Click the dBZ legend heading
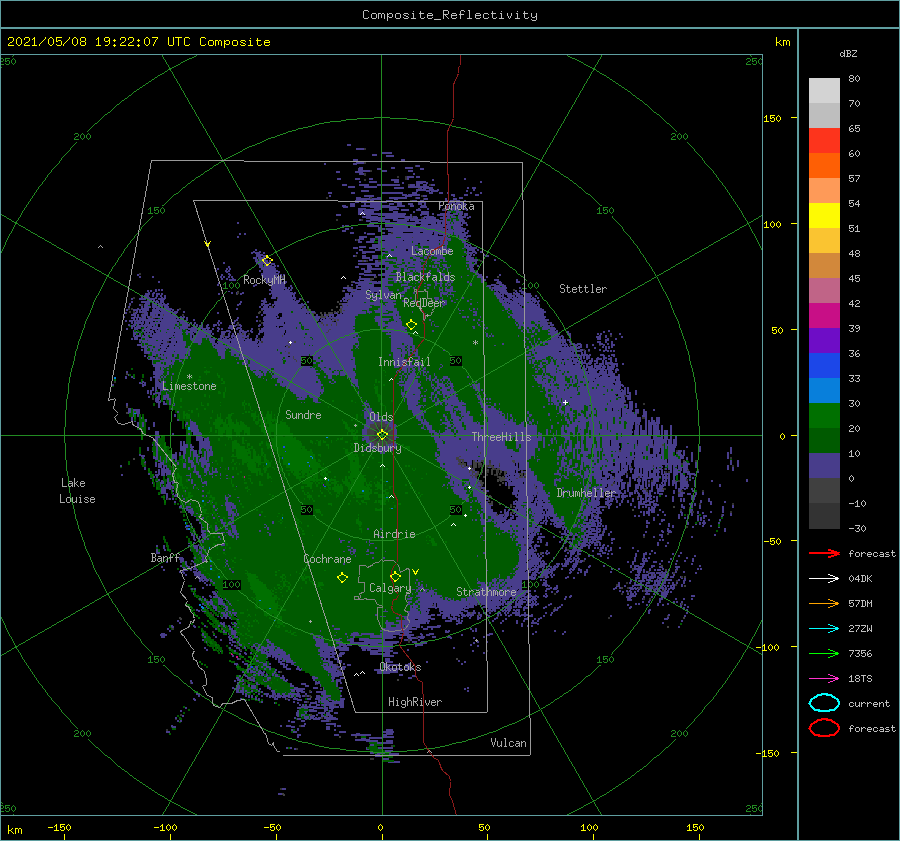This screenshot has width=900, height=841. pos(848,53)
